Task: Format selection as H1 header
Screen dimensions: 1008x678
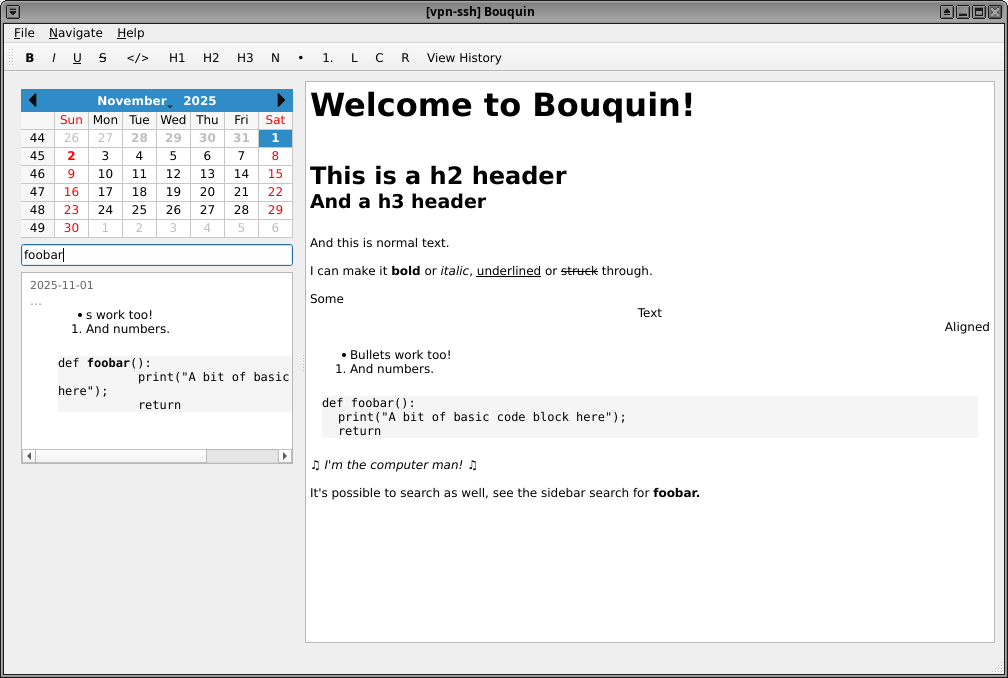Action: (x=177, y=57)
